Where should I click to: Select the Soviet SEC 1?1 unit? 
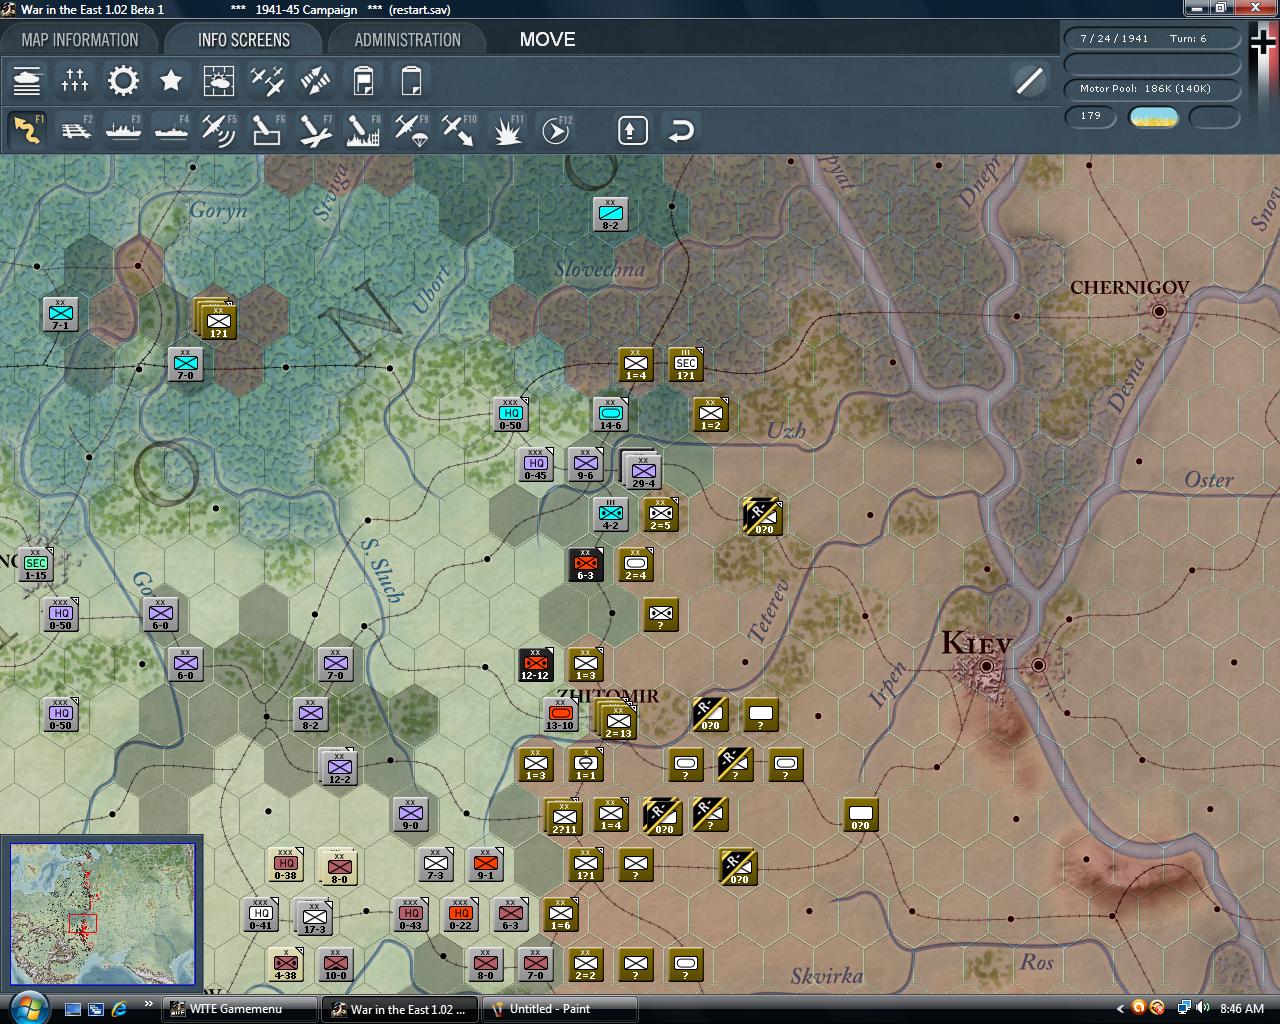[685, 364]
